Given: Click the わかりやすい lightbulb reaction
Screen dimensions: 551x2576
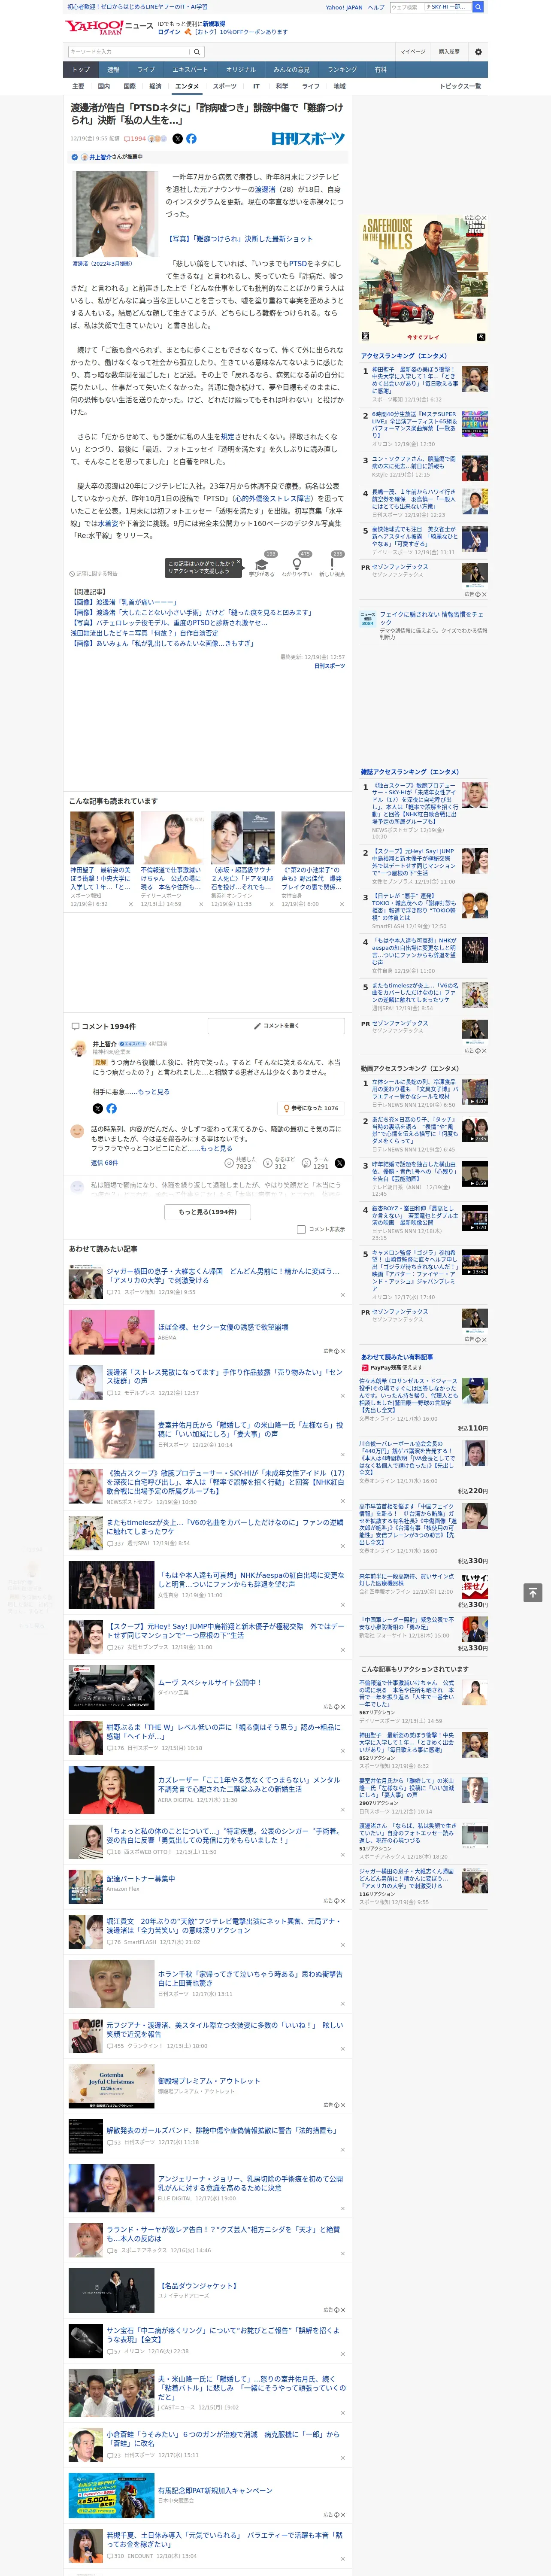Looking at the screenshot, I should [297, 564].
